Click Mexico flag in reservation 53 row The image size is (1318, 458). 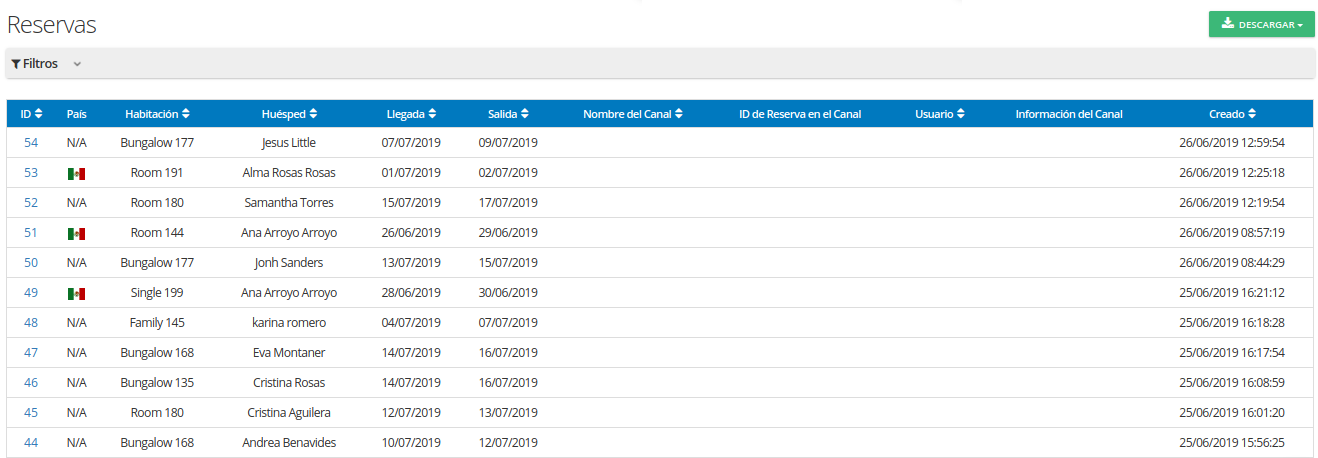point(76,173)
